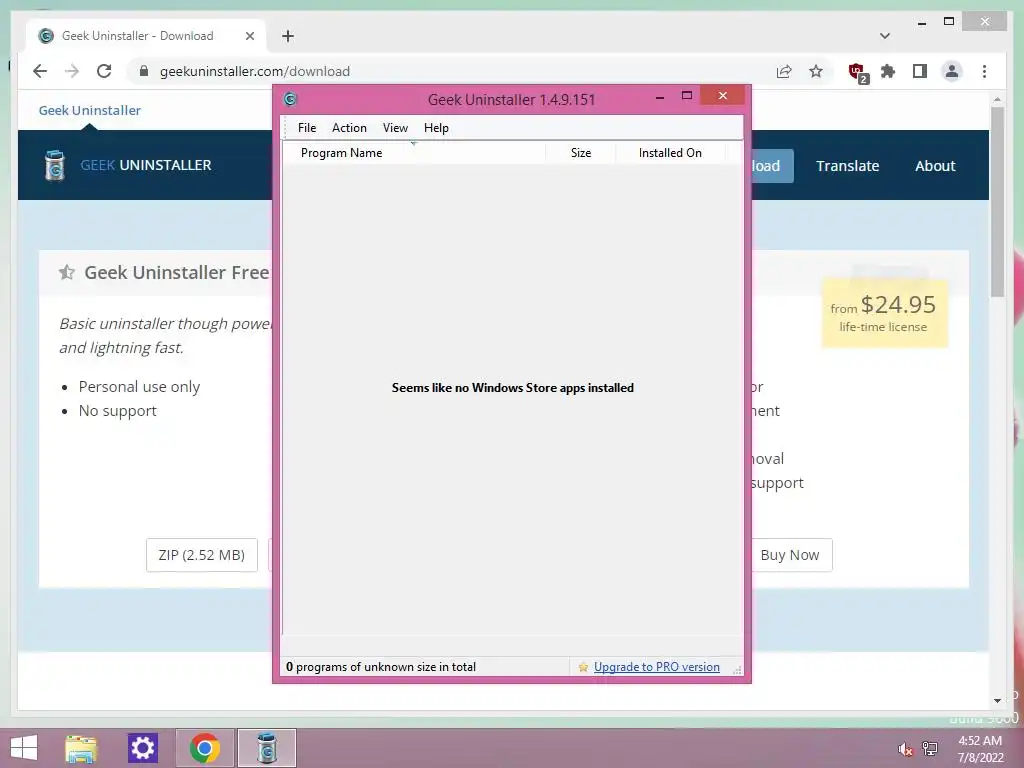Toggle the Chrome side panel icon
1024x768 pixels.
coord(920,71)
